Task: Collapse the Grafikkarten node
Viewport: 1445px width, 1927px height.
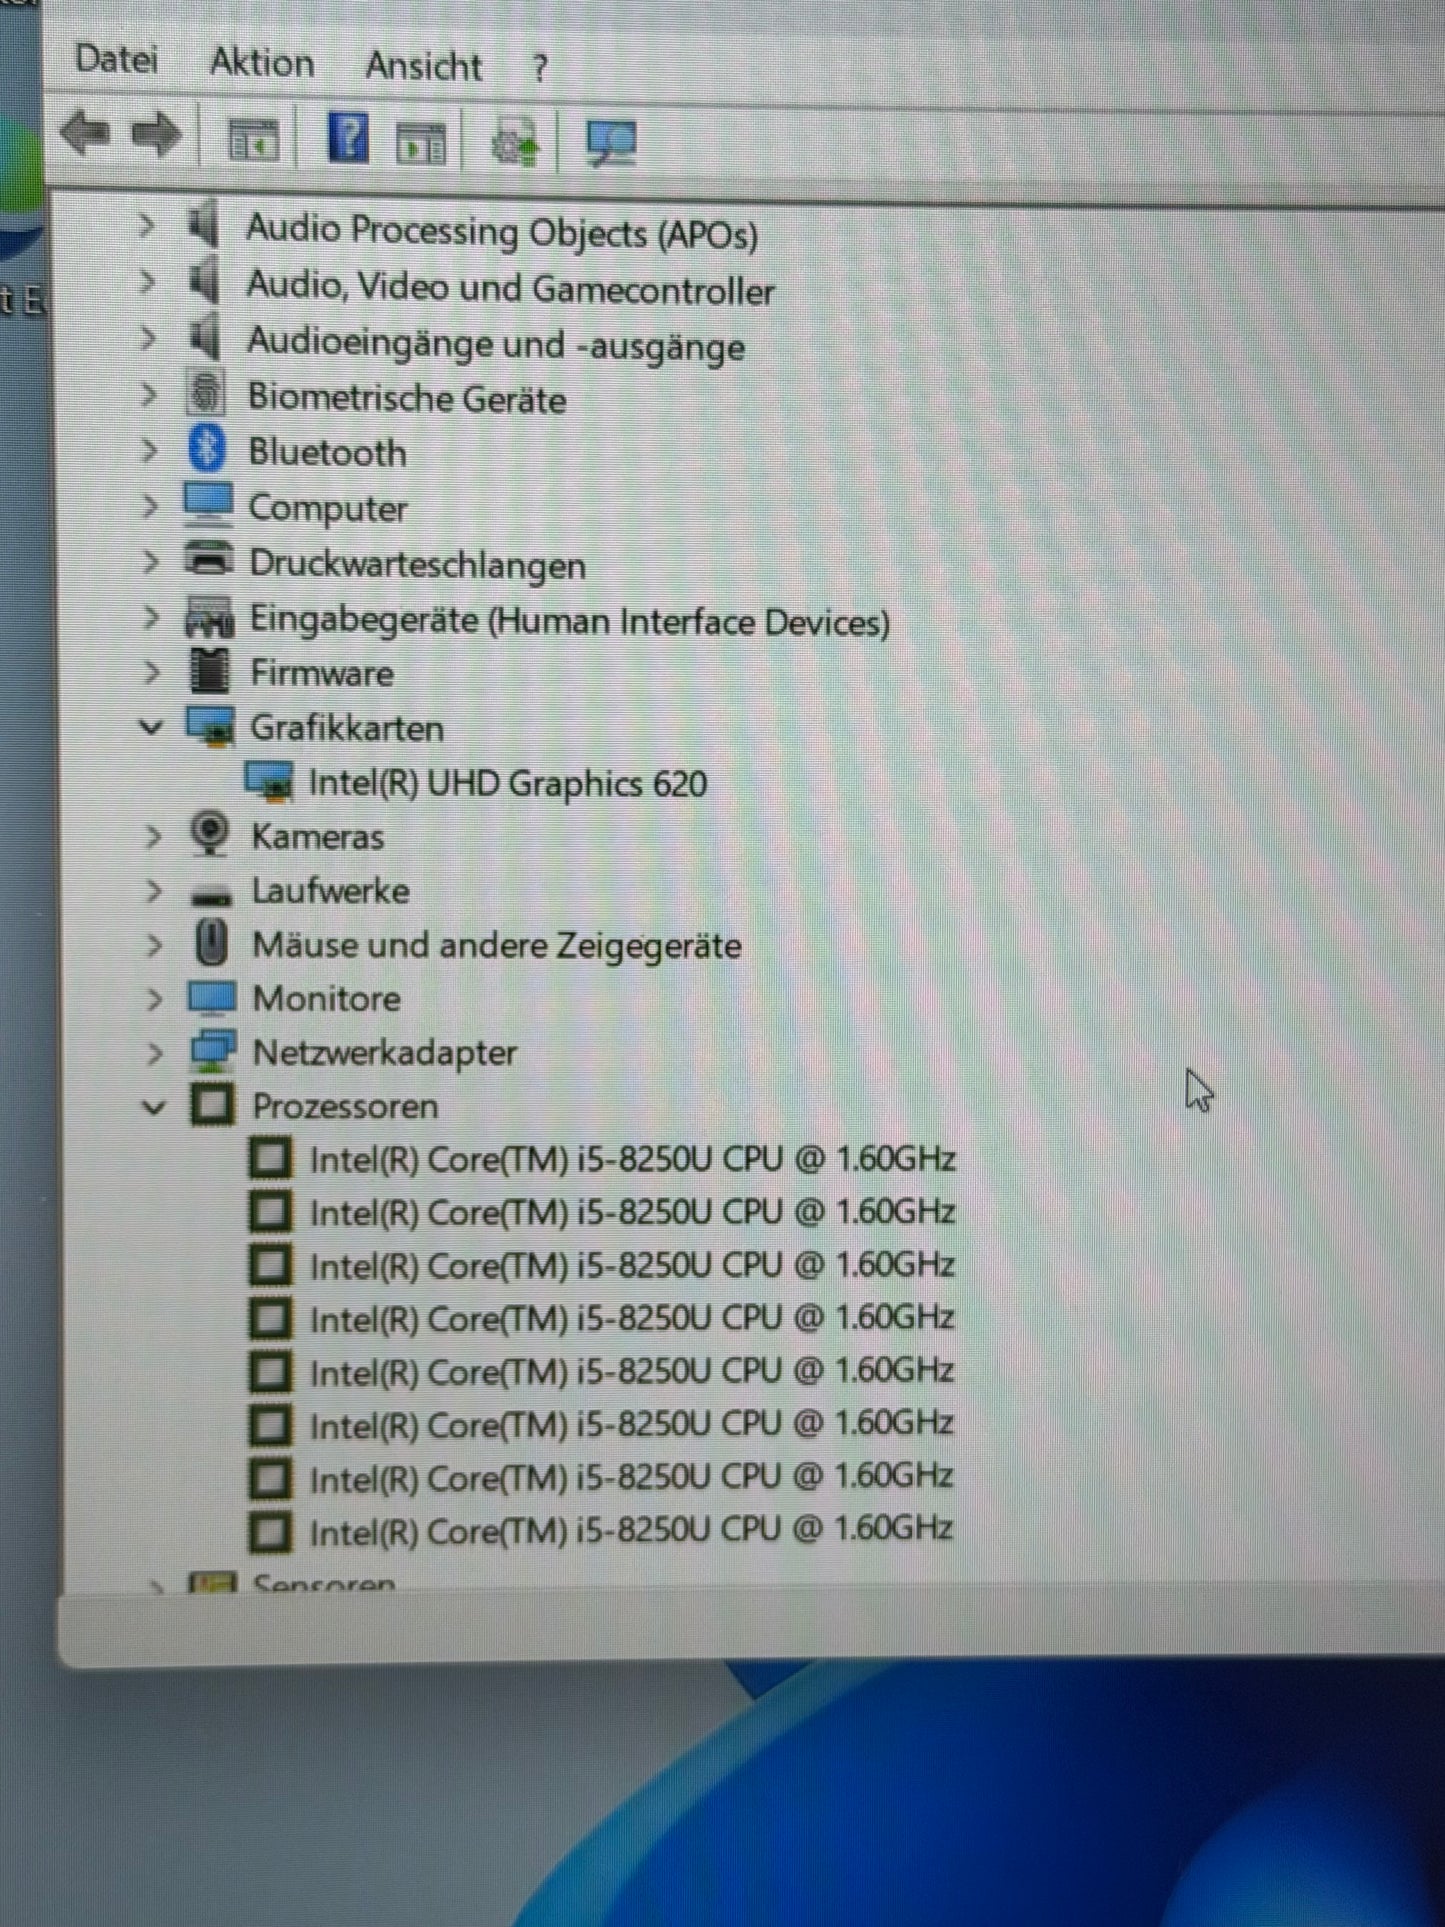Action: tap(151, 727)
